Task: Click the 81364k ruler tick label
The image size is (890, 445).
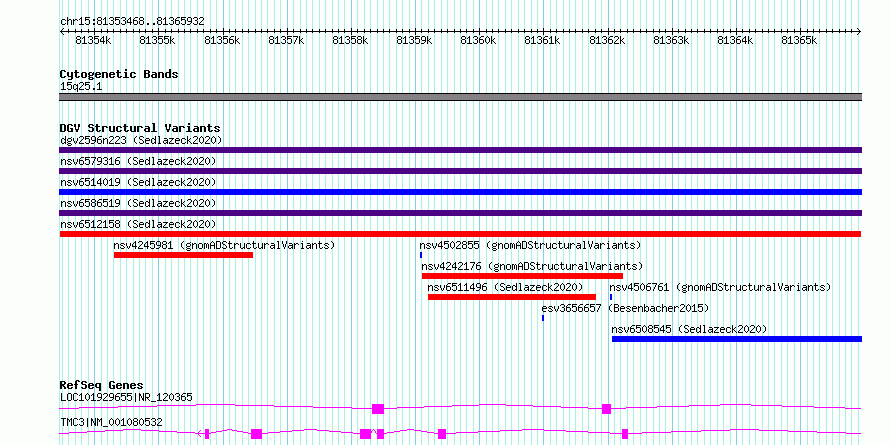Action: (x=736, y=40)
